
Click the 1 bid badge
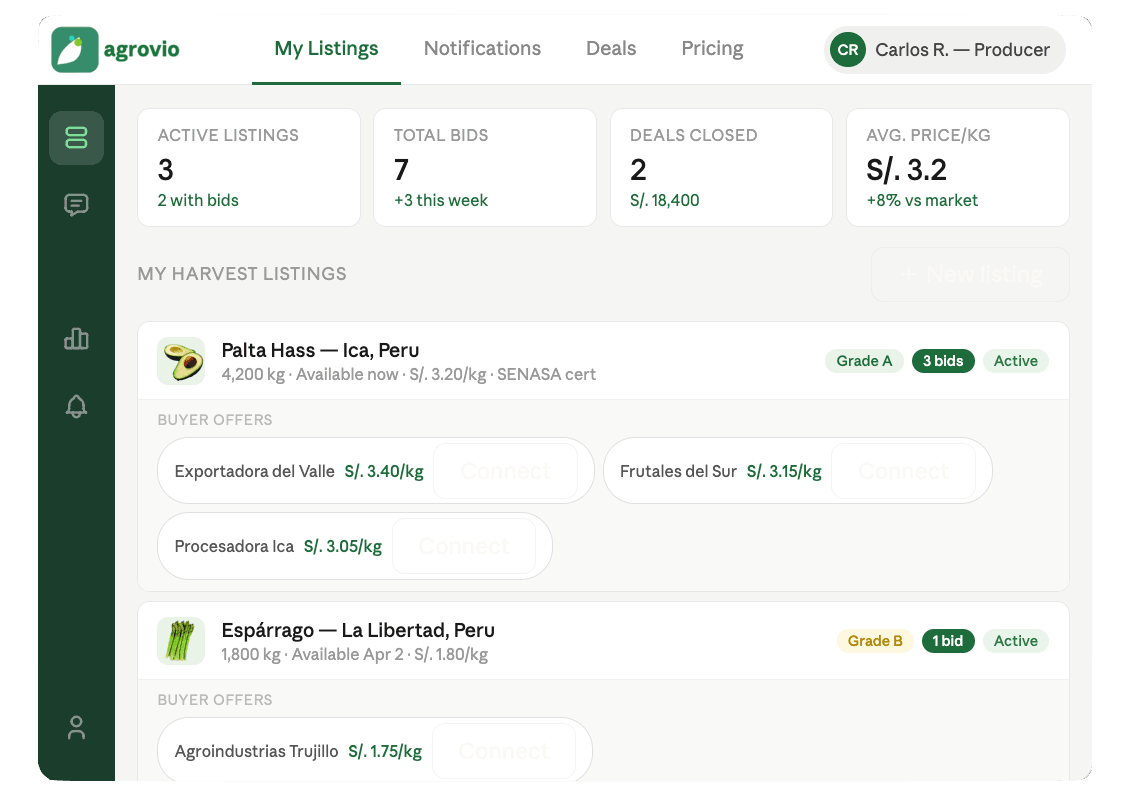948,641
